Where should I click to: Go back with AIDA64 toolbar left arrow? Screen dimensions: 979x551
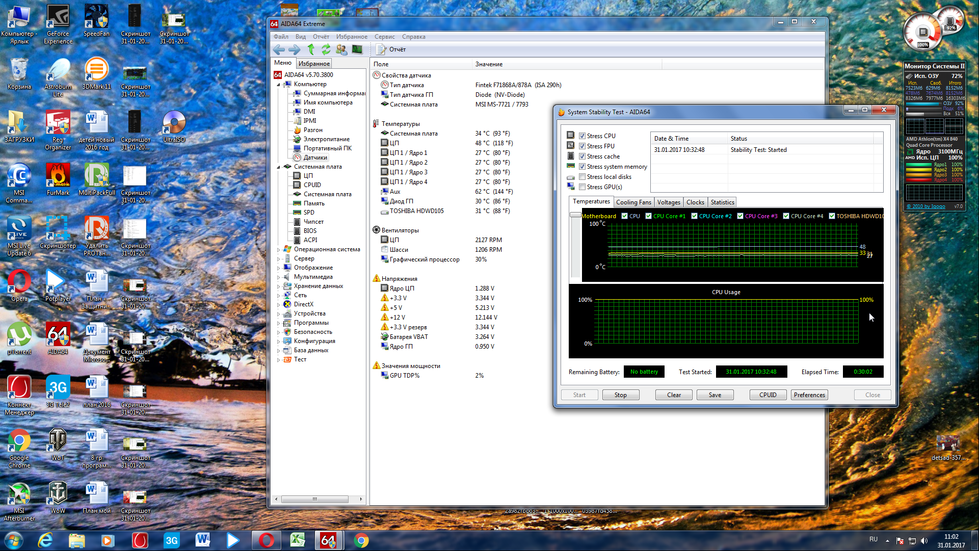(x=279, y=49)
